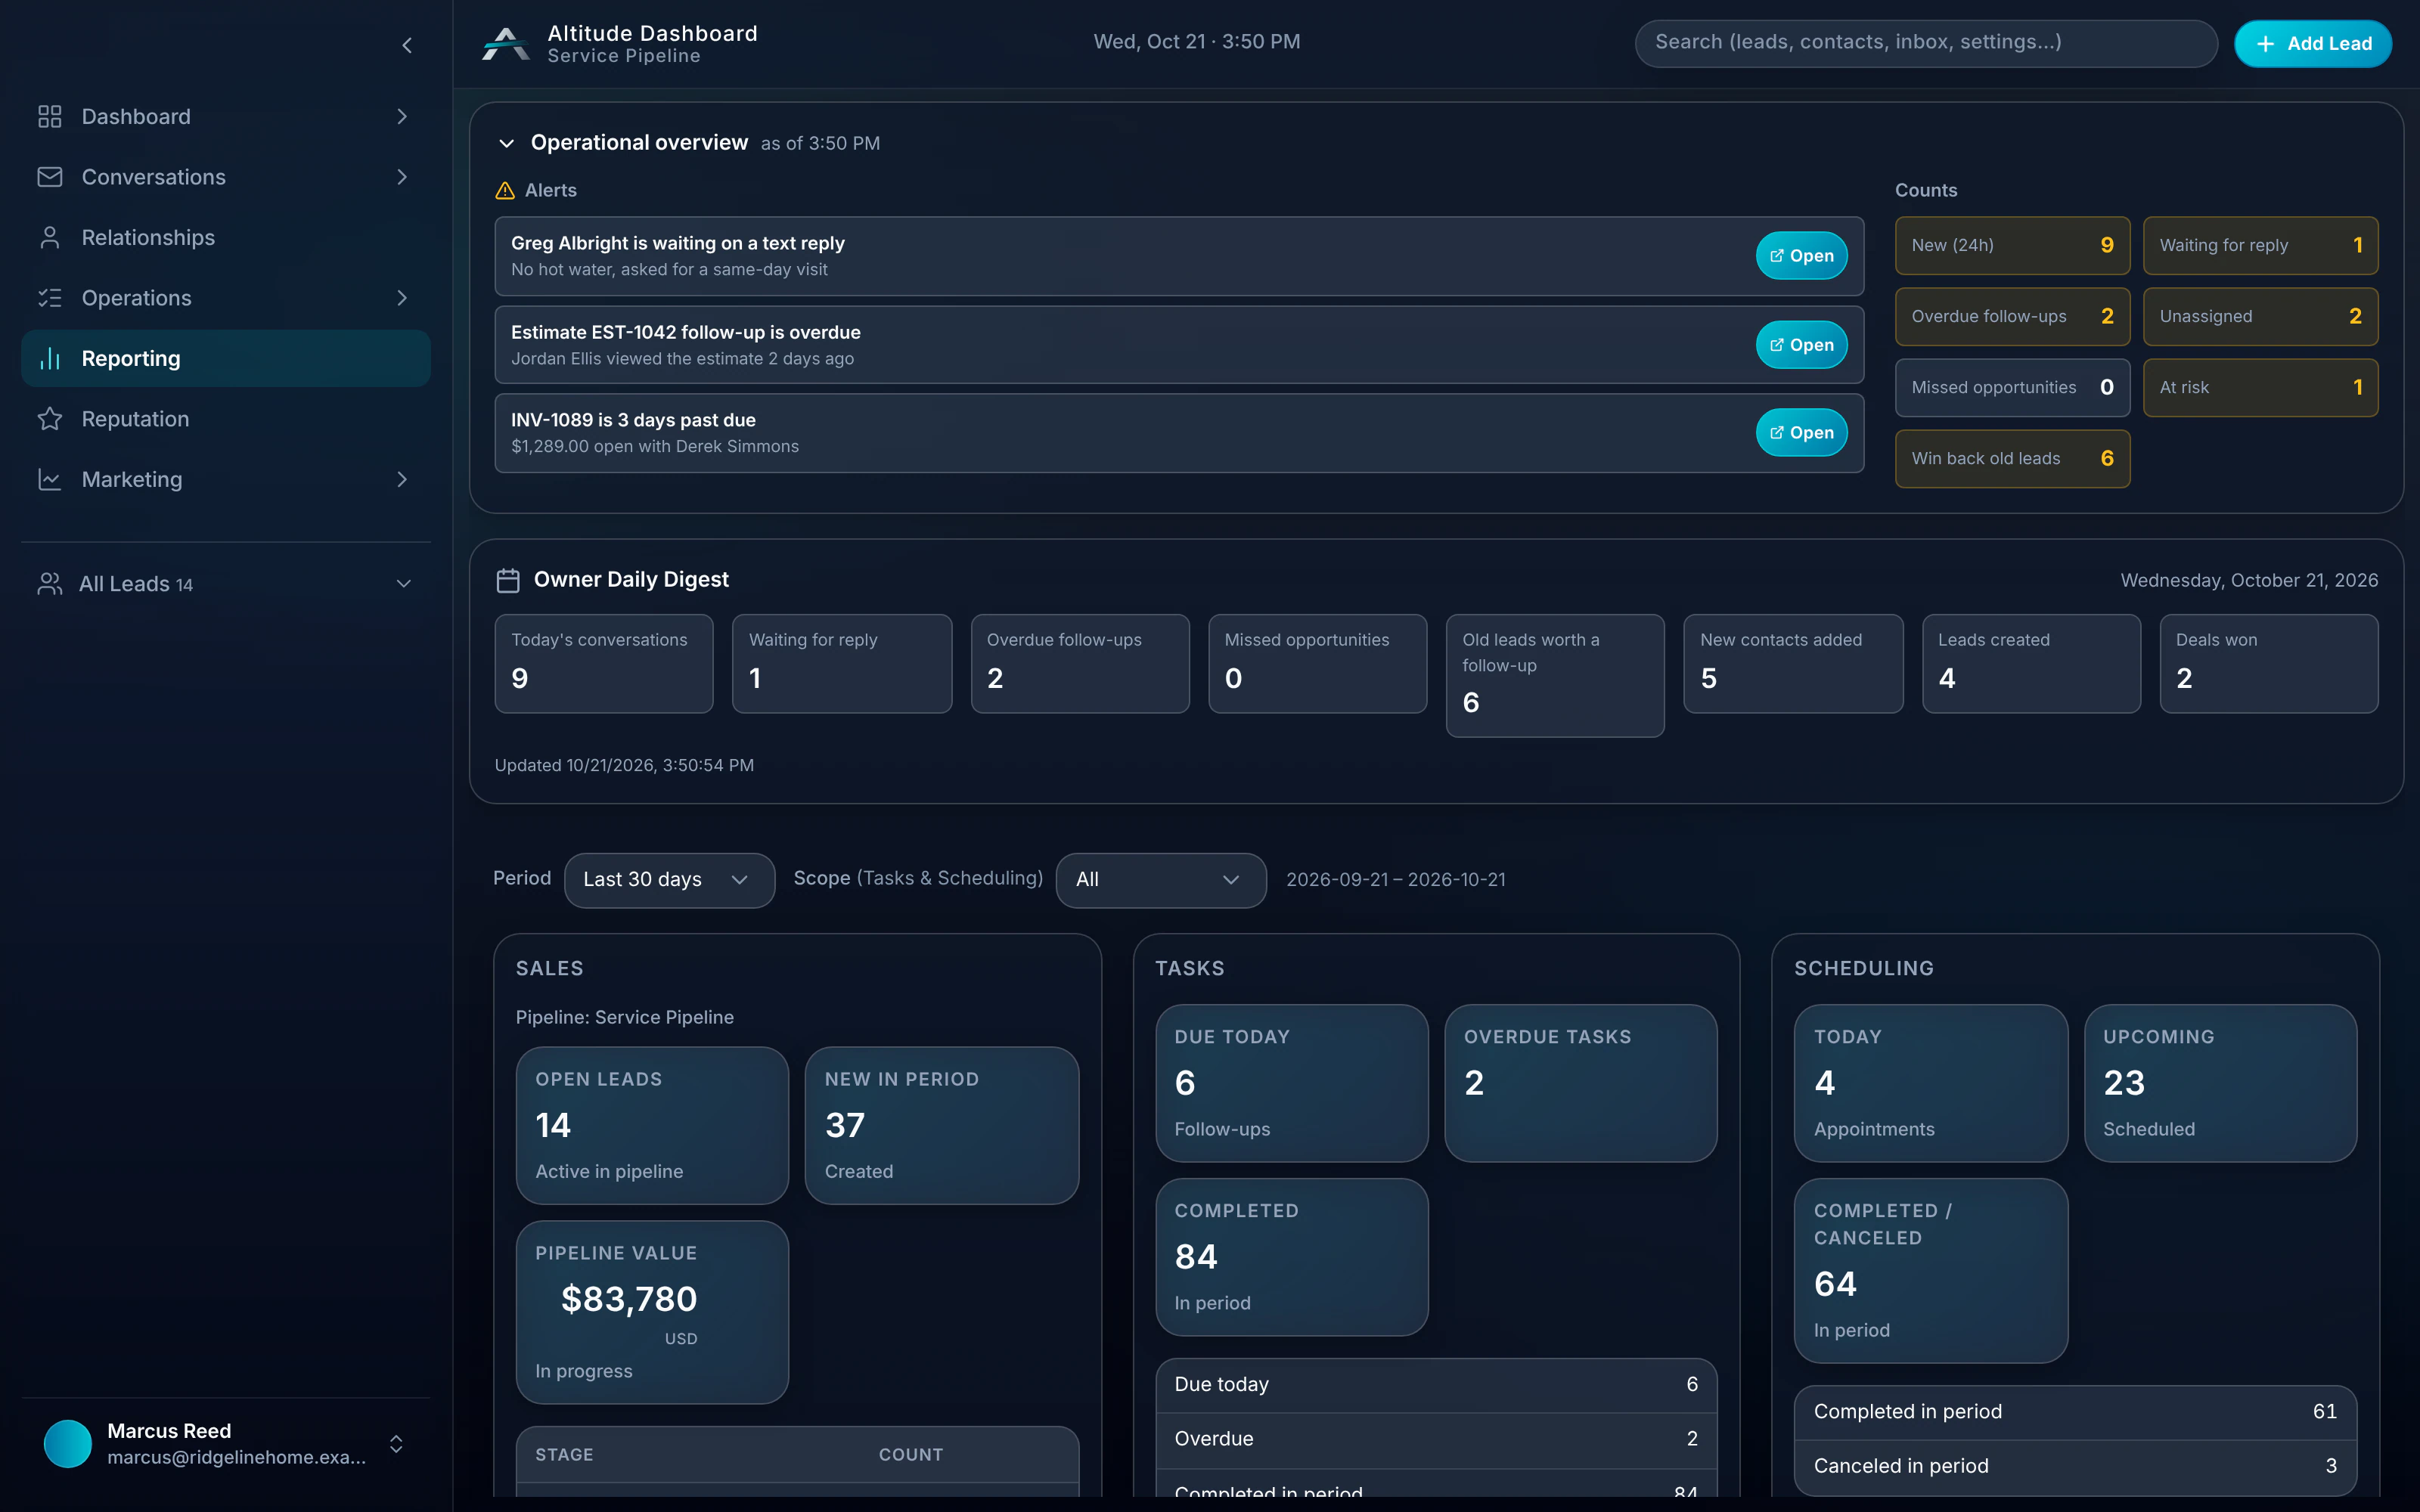The image size is (2420, 1512).
Task: Click the At risk count tile
Action: tap(2260, 388)
